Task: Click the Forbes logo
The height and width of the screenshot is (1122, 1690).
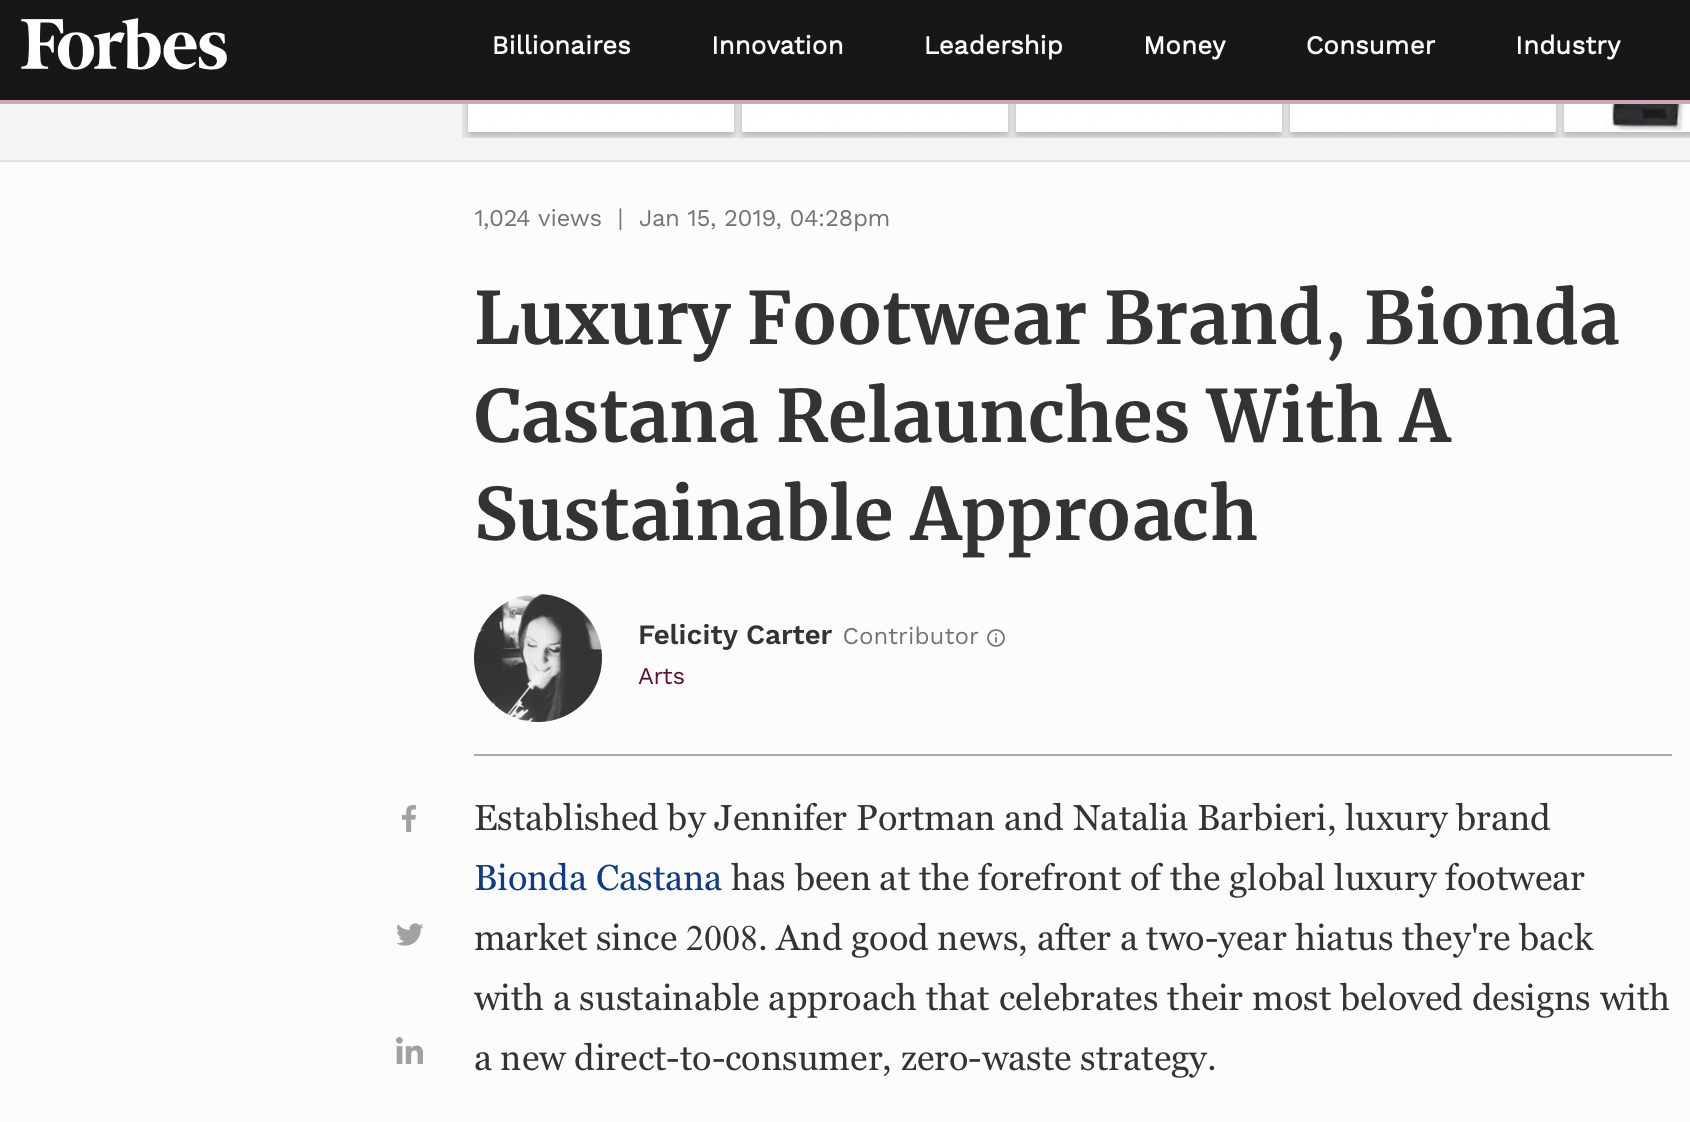Action: (x=124, y=46)
